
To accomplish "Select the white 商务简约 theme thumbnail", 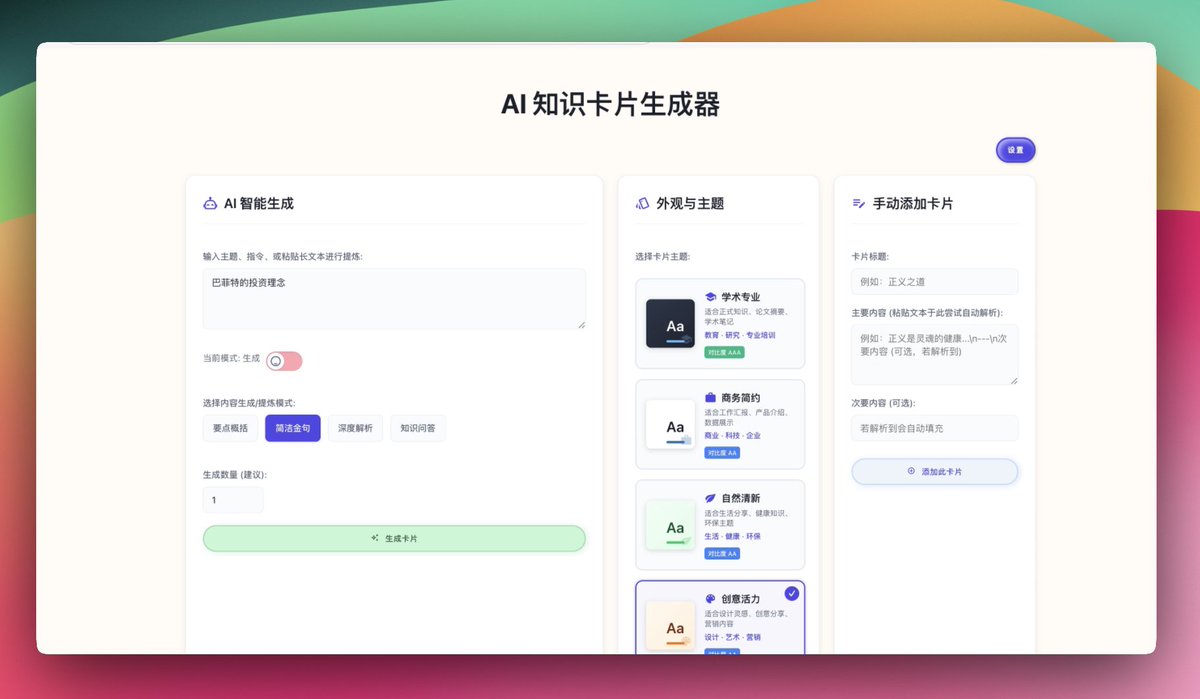I will coord(670,424).
